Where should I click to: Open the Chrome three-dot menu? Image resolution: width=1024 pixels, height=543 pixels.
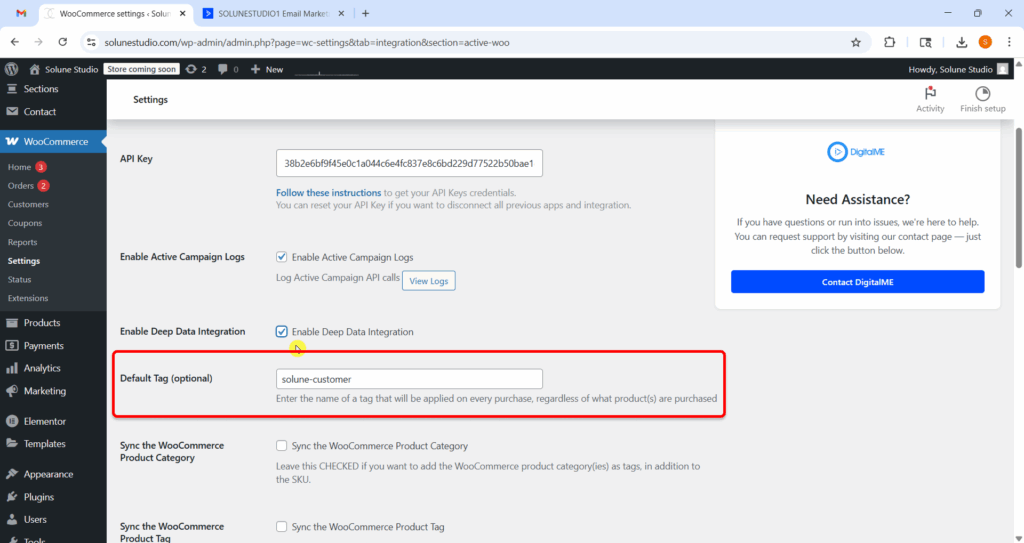click(x=1009, y=42)
